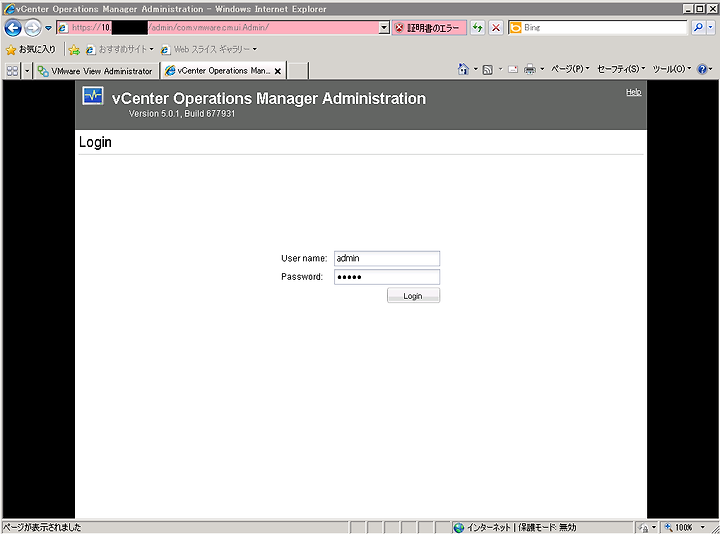The image size is (720, 534).
Task: Open the search provider dropdown arrow
Action: [710, 28]
